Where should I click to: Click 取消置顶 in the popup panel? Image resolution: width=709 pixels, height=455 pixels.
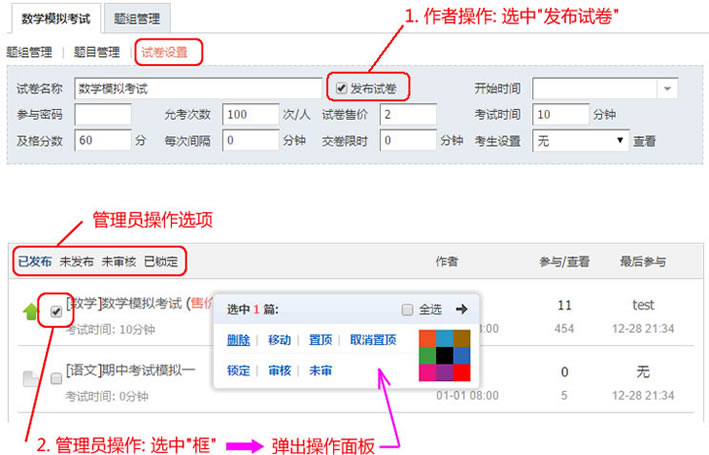pos(373,340)
